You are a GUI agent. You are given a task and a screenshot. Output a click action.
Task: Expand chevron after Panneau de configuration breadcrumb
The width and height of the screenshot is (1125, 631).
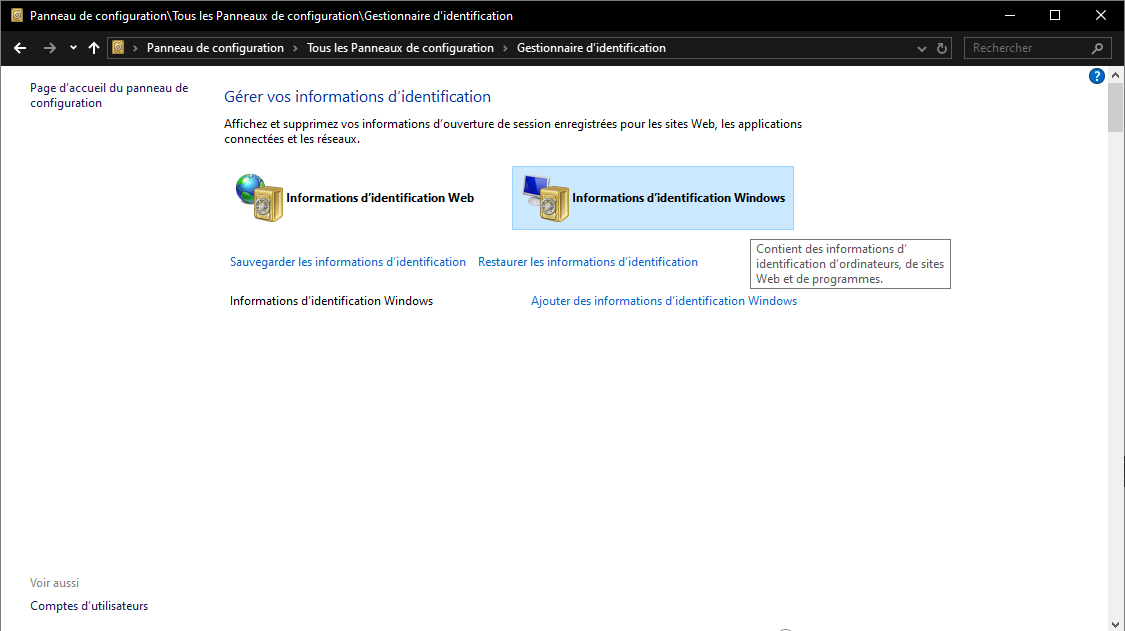tap(296, 48)
